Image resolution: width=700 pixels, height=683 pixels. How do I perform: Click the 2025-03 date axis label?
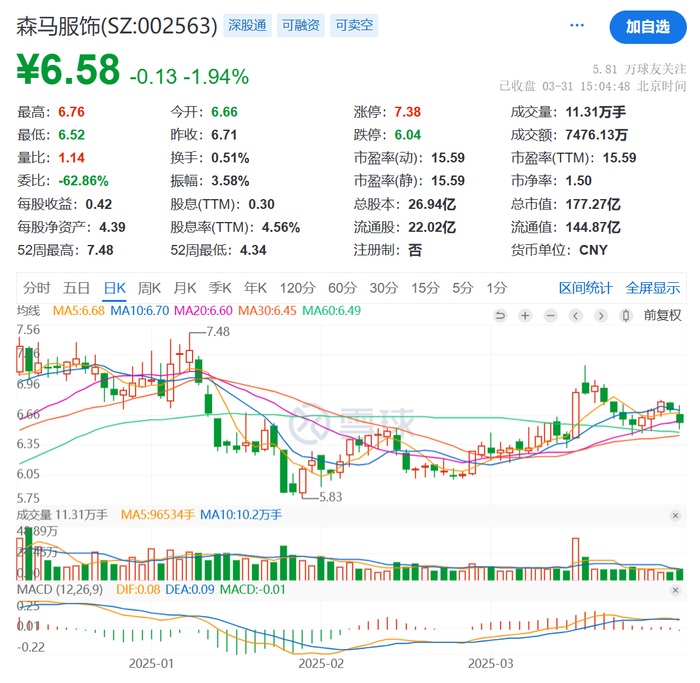tap(491, 664)
